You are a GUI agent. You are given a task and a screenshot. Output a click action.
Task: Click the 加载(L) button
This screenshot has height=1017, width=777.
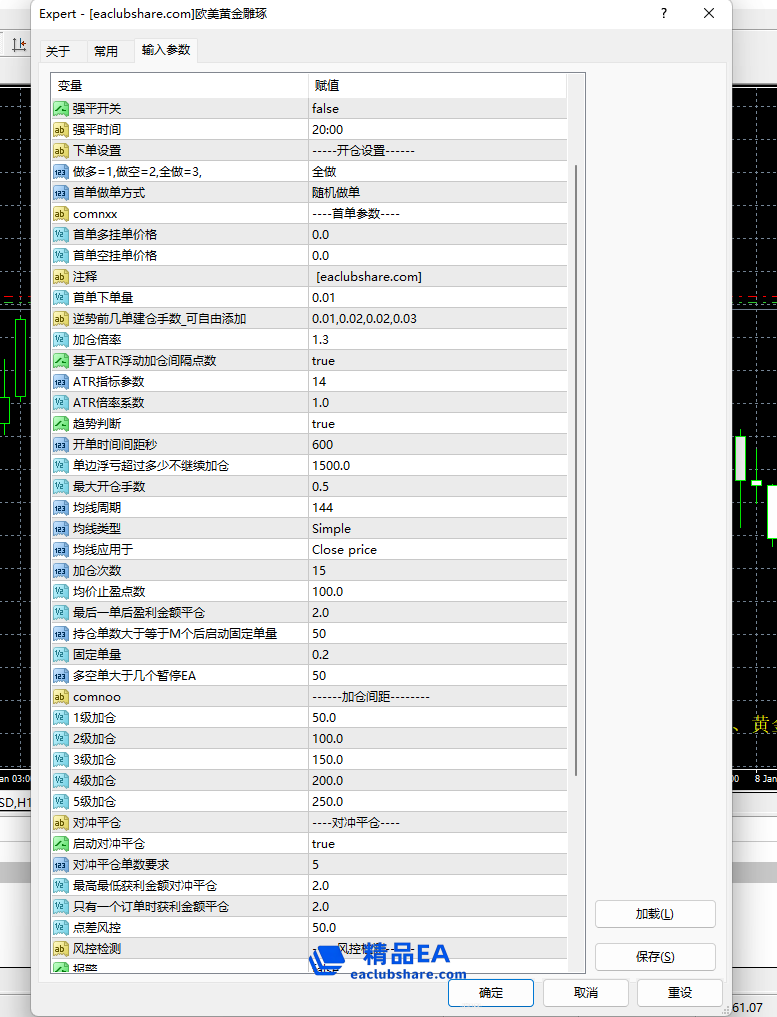click(x=655, y=914)
